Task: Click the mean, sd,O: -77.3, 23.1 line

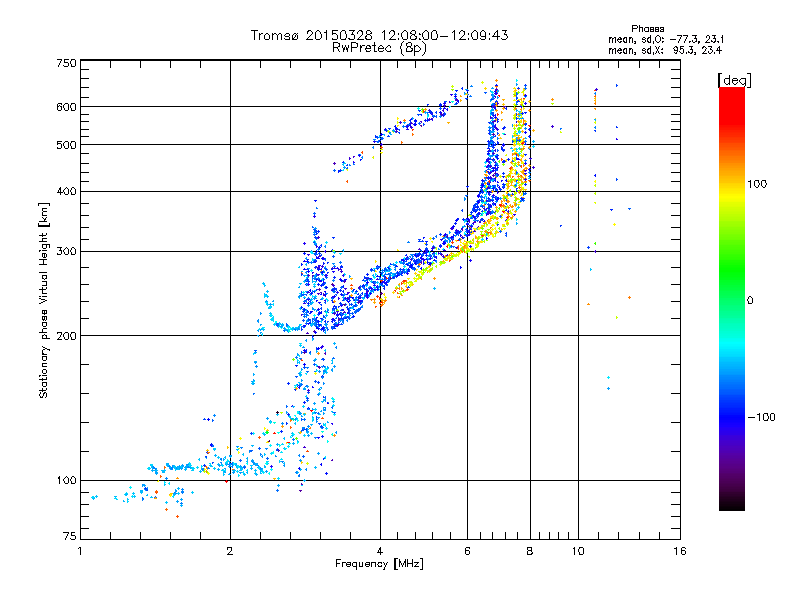Action: pyautogui.click(x=666, y=39)
